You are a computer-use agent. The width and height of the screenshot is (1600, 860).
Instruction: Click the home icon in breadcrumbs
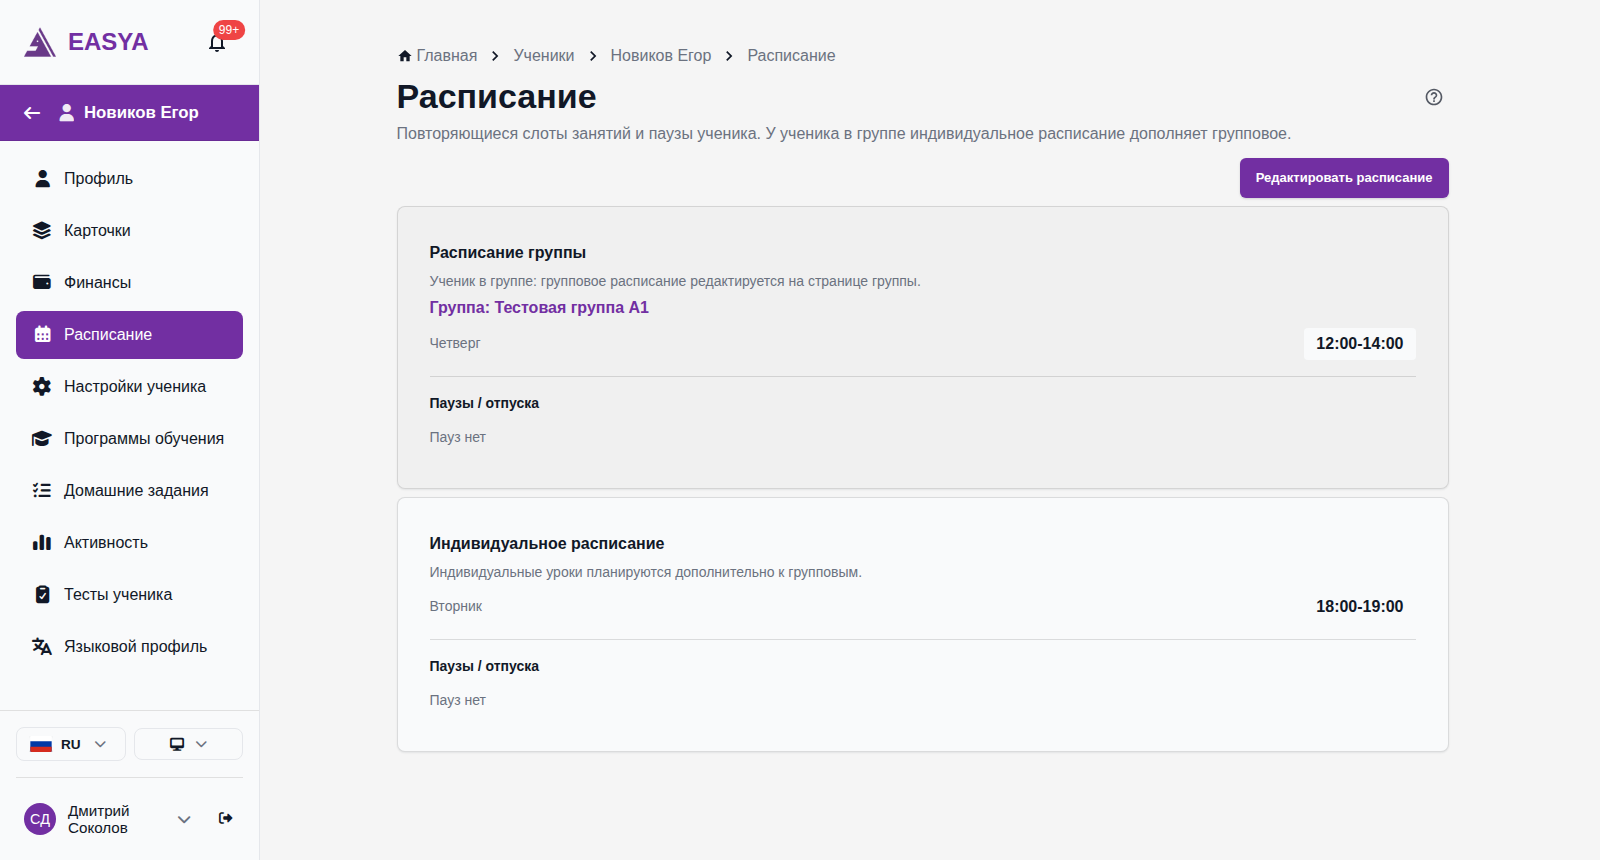[x=405, y=56]
